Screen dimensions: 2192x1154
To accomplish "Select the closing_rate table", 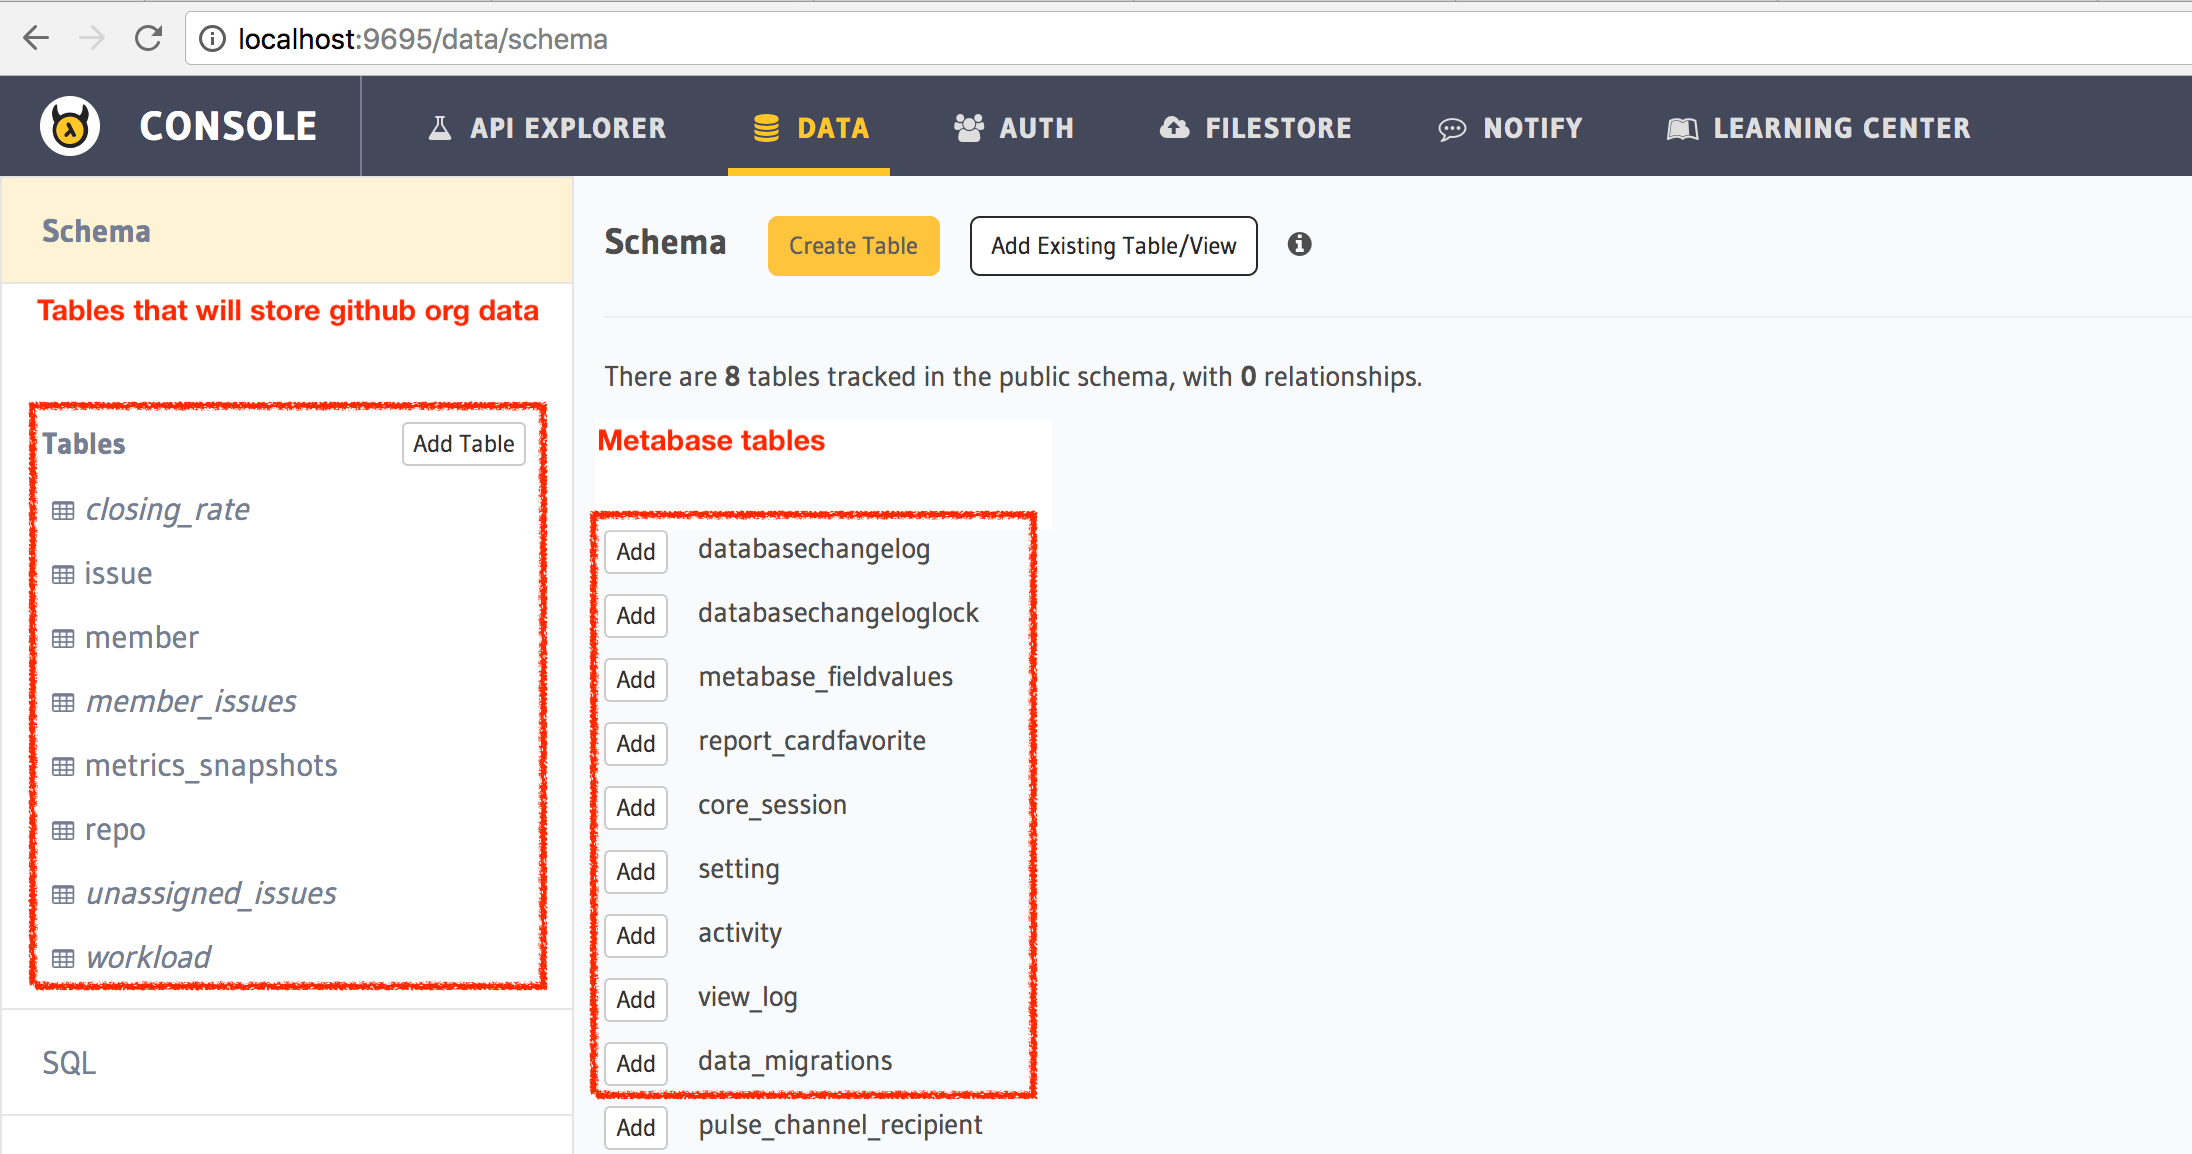I will coord(167,509).
